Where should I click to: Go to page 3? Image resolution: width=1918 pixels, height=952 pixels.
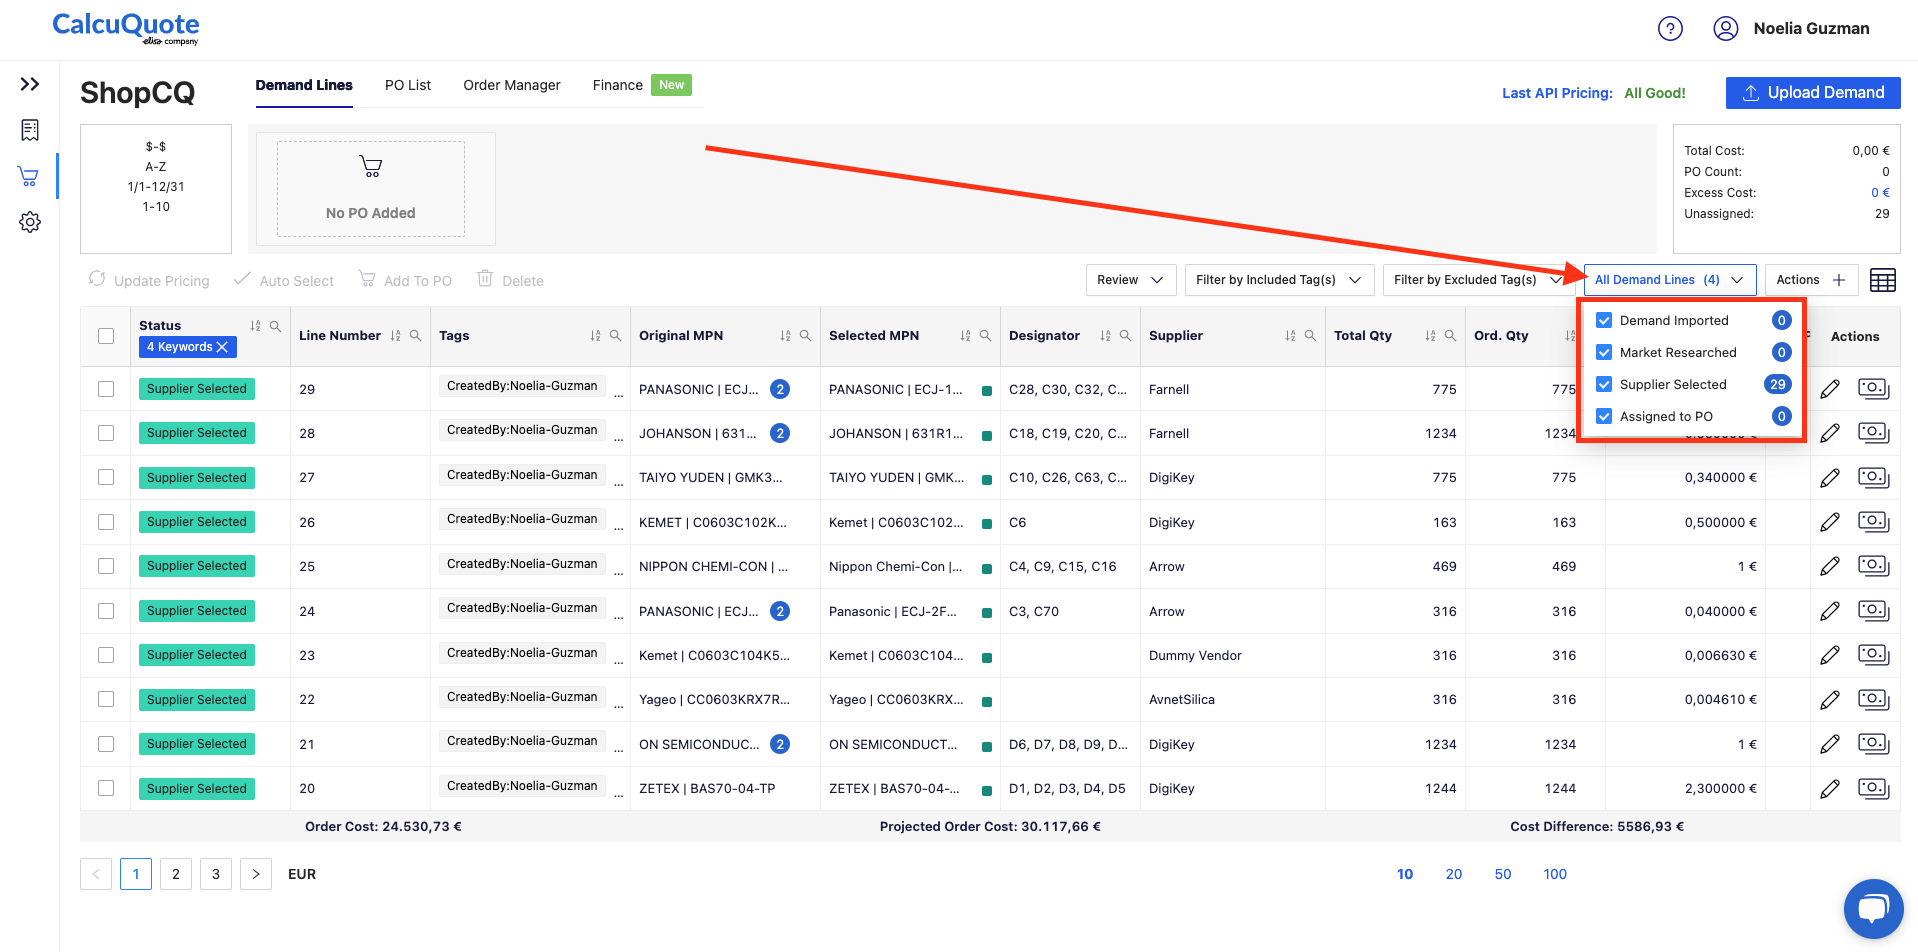216,874
